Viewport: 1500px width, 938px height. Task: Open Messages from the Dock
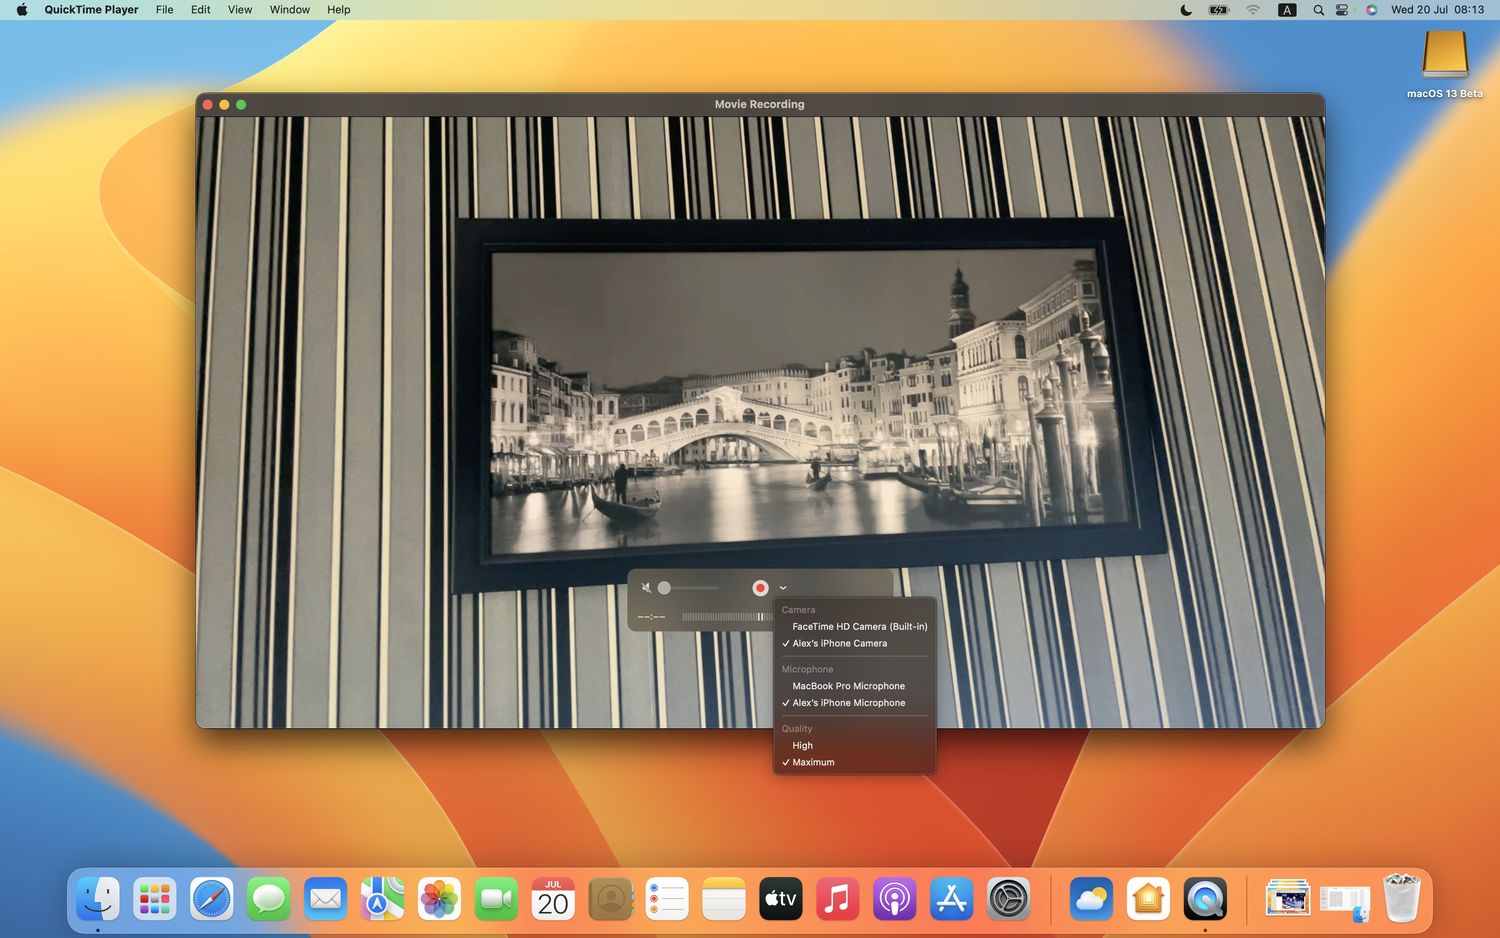(x=269, y=899)
